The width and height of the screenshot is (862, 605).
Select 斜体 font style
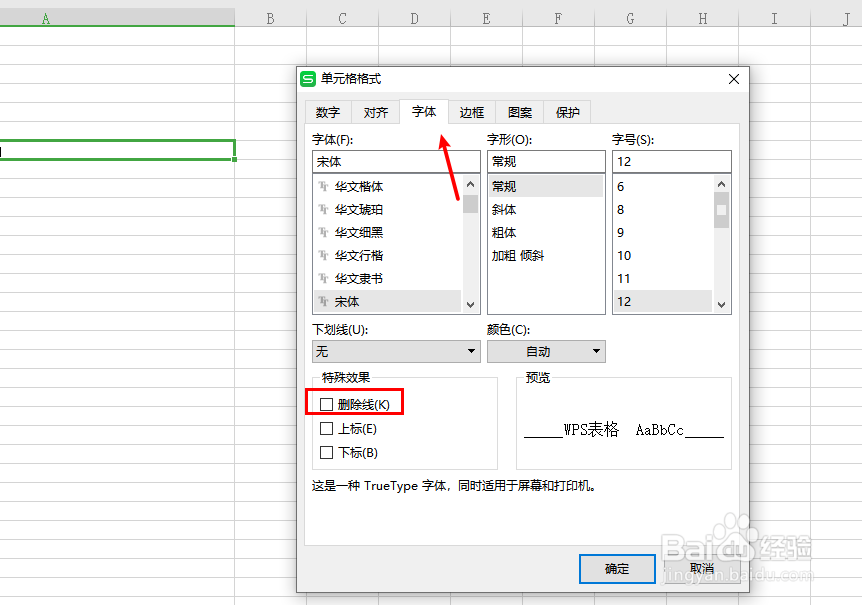[x=546, y=210]
